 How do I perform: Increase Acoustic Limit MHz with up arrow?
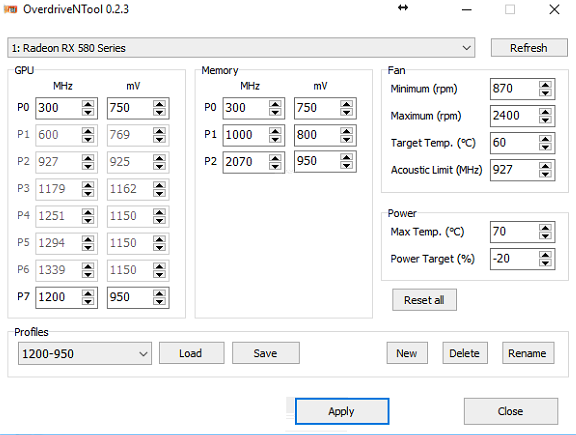[x=546, y=166]
